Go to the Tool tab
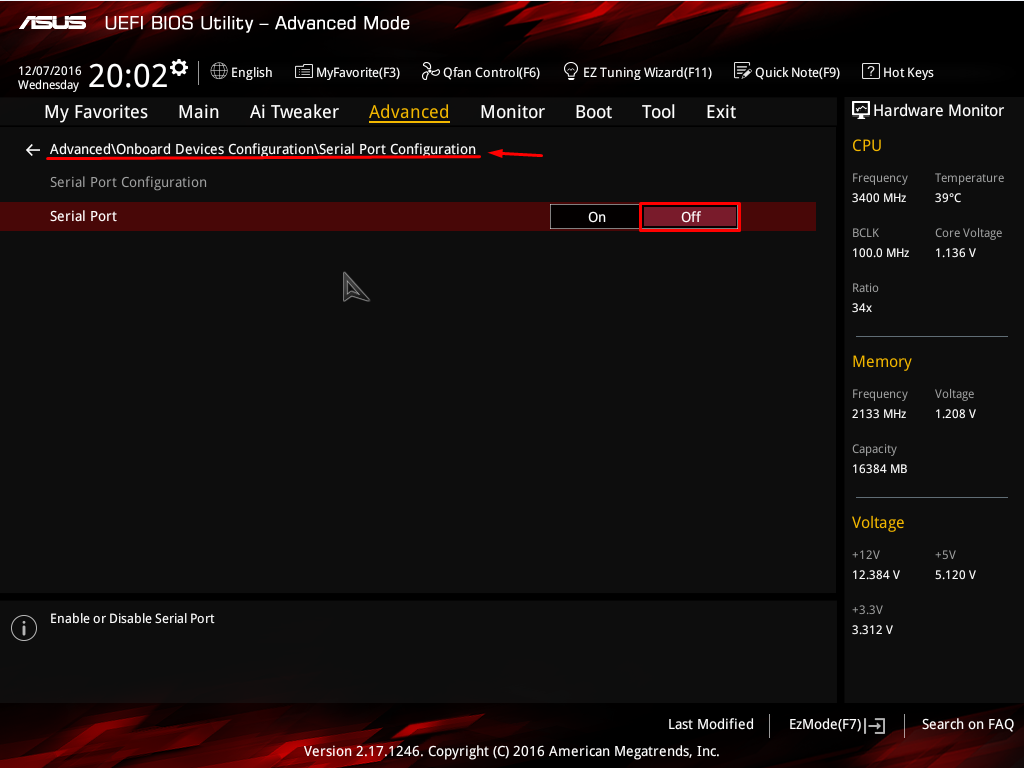Viewport: 1024px width, 768px height. coord(658,112)
